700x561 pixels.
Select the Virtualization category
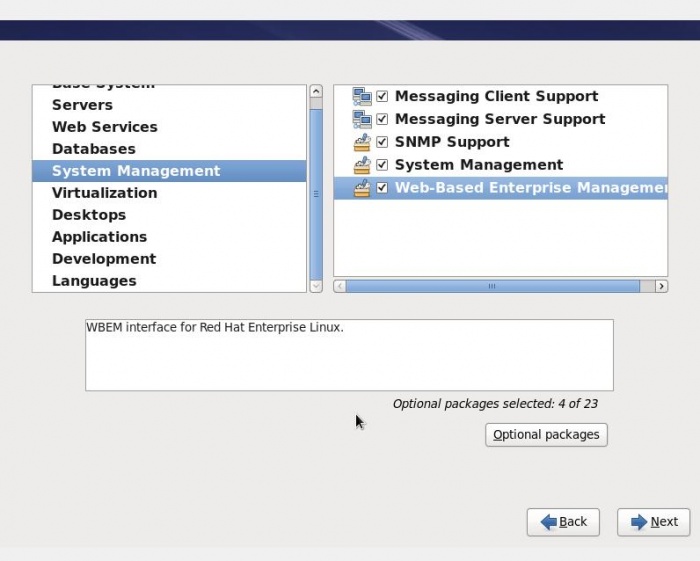point(169,193)
